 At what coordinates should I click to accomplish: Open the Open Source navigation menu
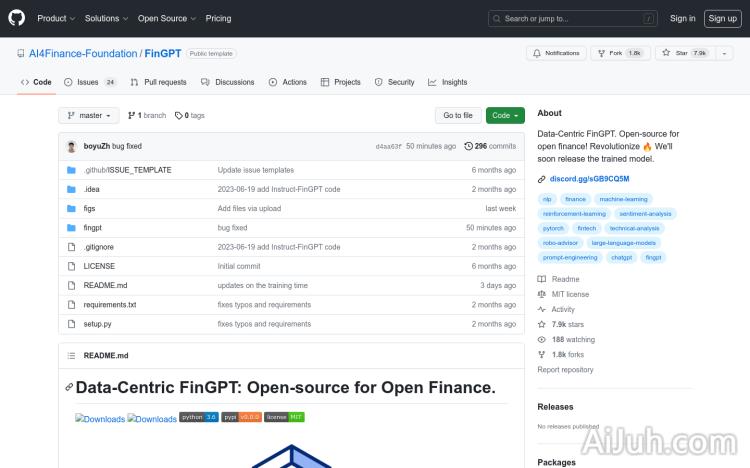(165, 18)
